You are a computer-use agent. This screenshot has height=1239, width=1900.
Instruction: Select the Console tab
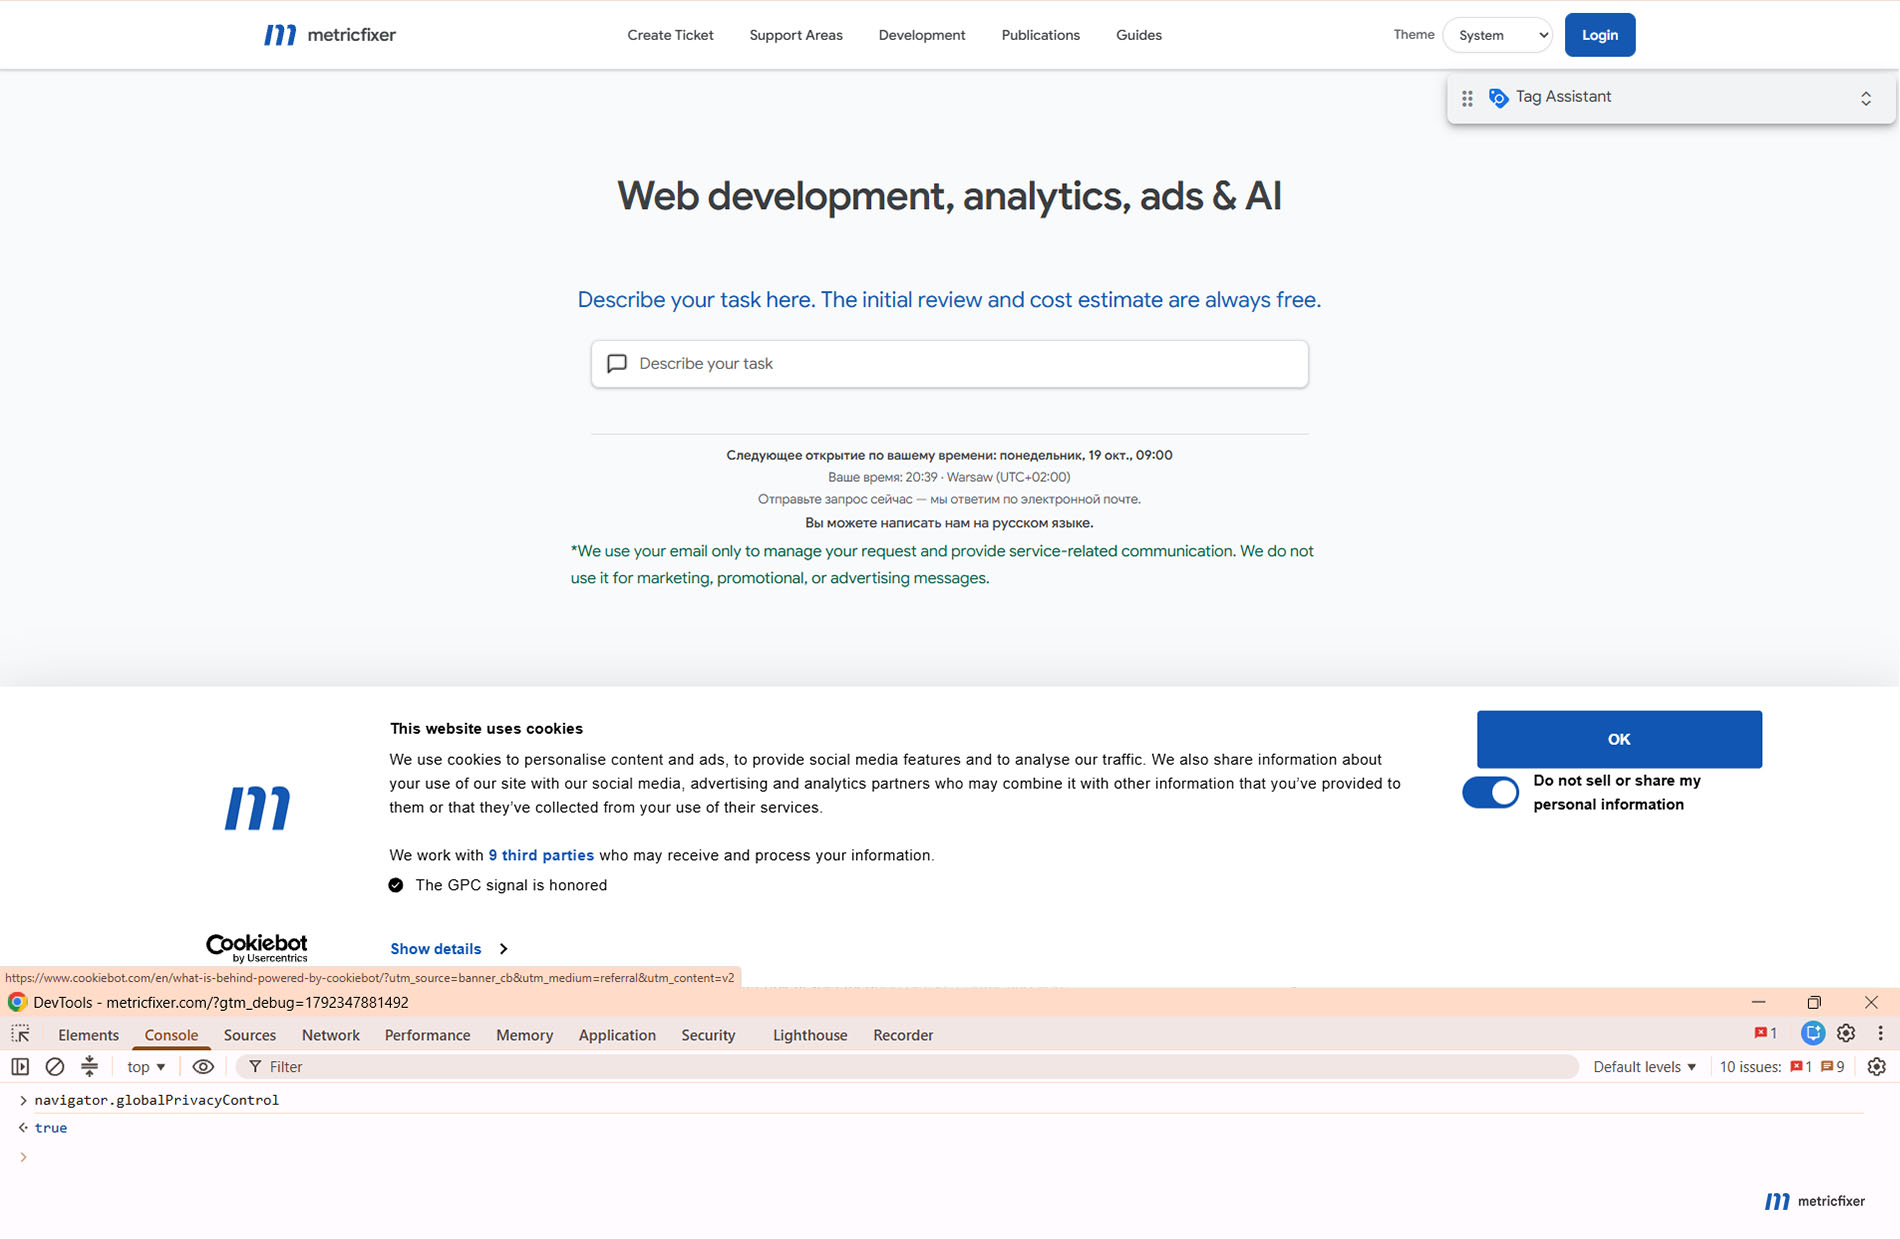pyautogui.click(x=171, y=1035)
